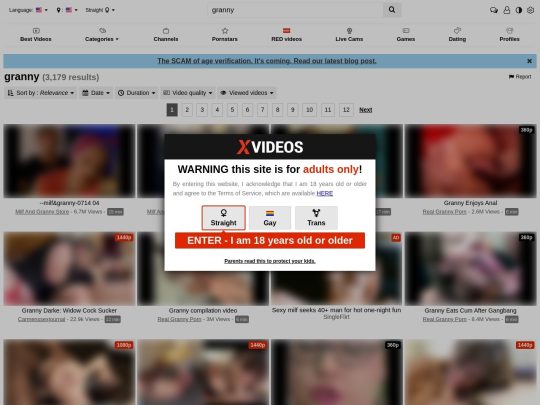This screenshot has height=405, width=540.
Task: Select the Straight option in the dialog
Action: click(x=224, y=218)
